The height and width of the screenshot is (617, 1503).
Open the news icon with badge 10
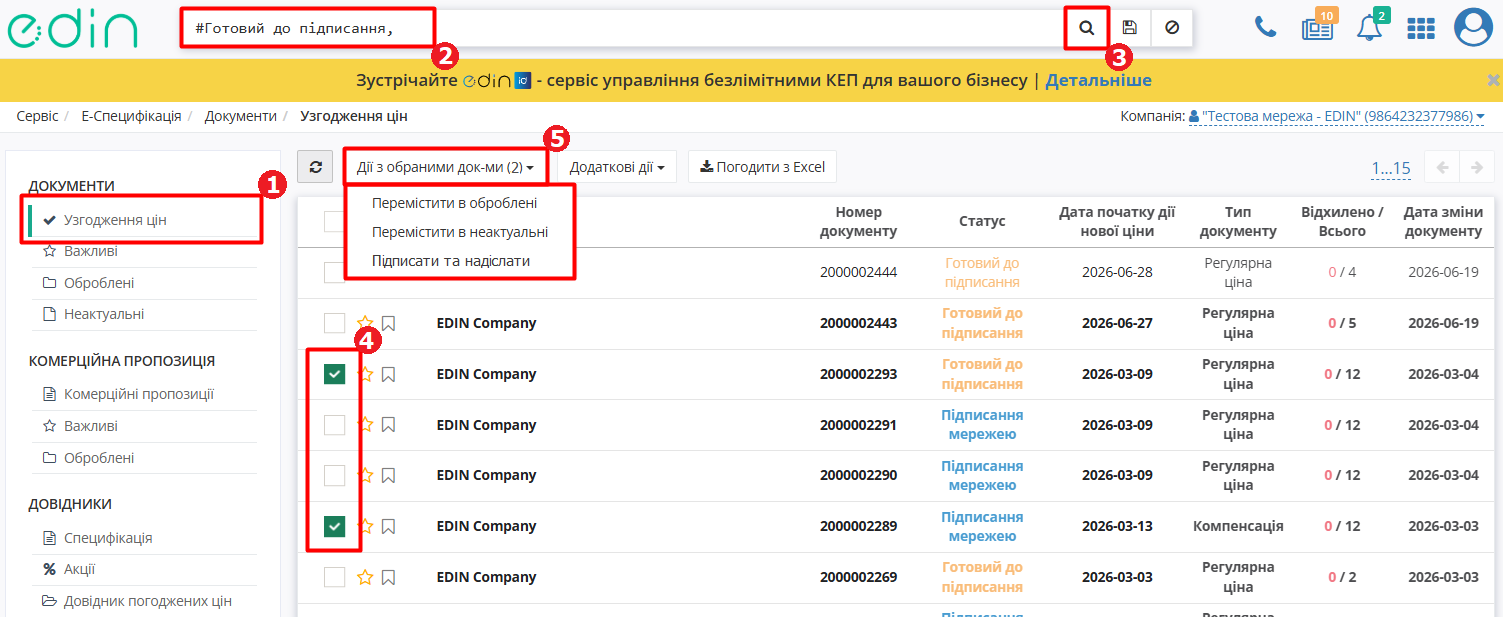pyautogui.click(x=1317, y=27)
